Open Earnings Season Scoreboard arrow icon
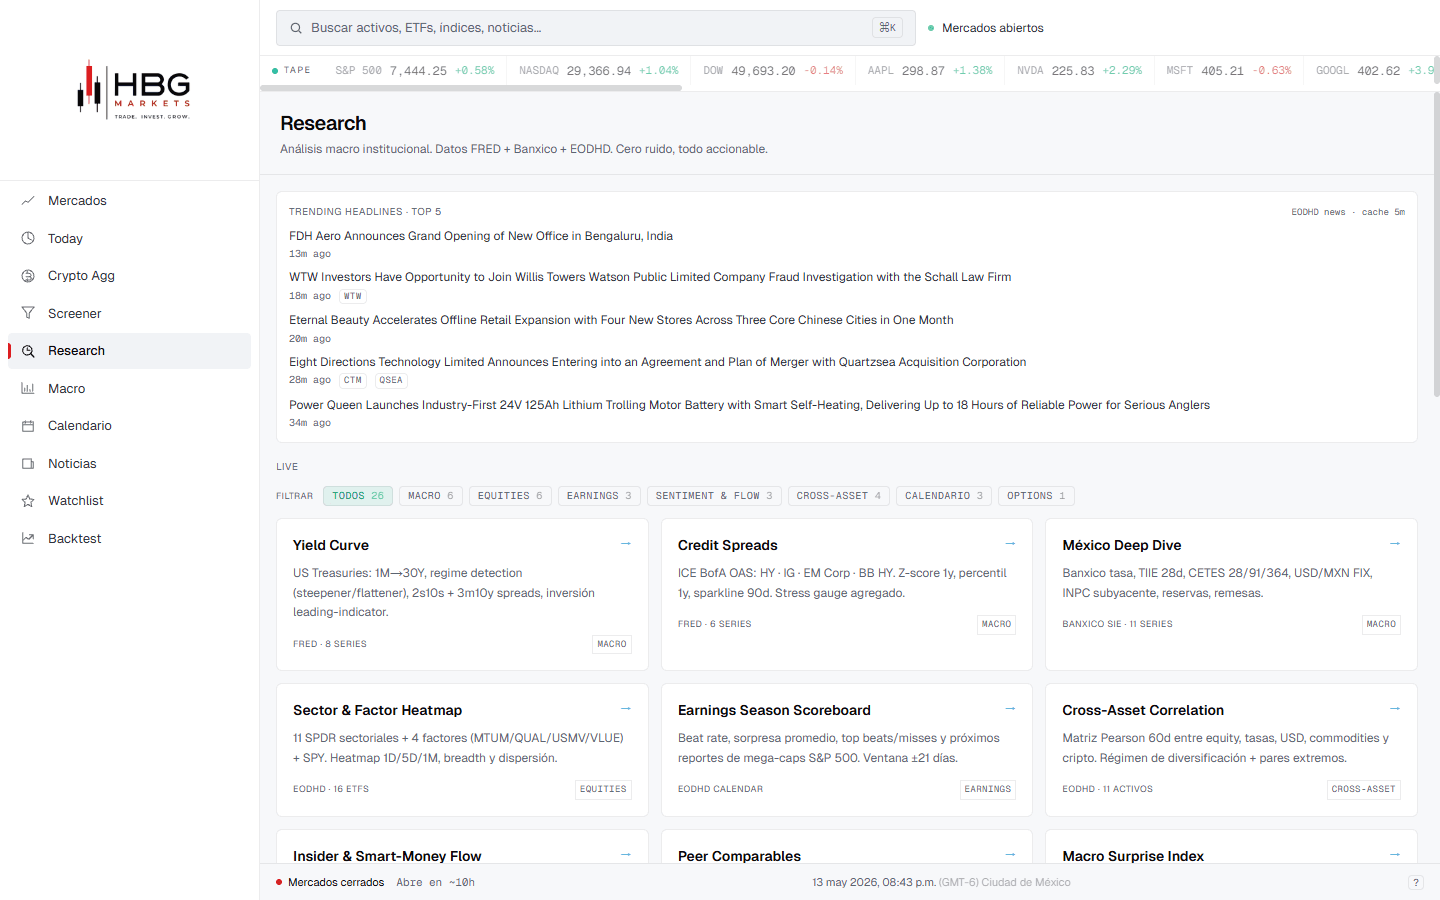This screenshot has height=900, width=1440. (x=1010, y=709)
